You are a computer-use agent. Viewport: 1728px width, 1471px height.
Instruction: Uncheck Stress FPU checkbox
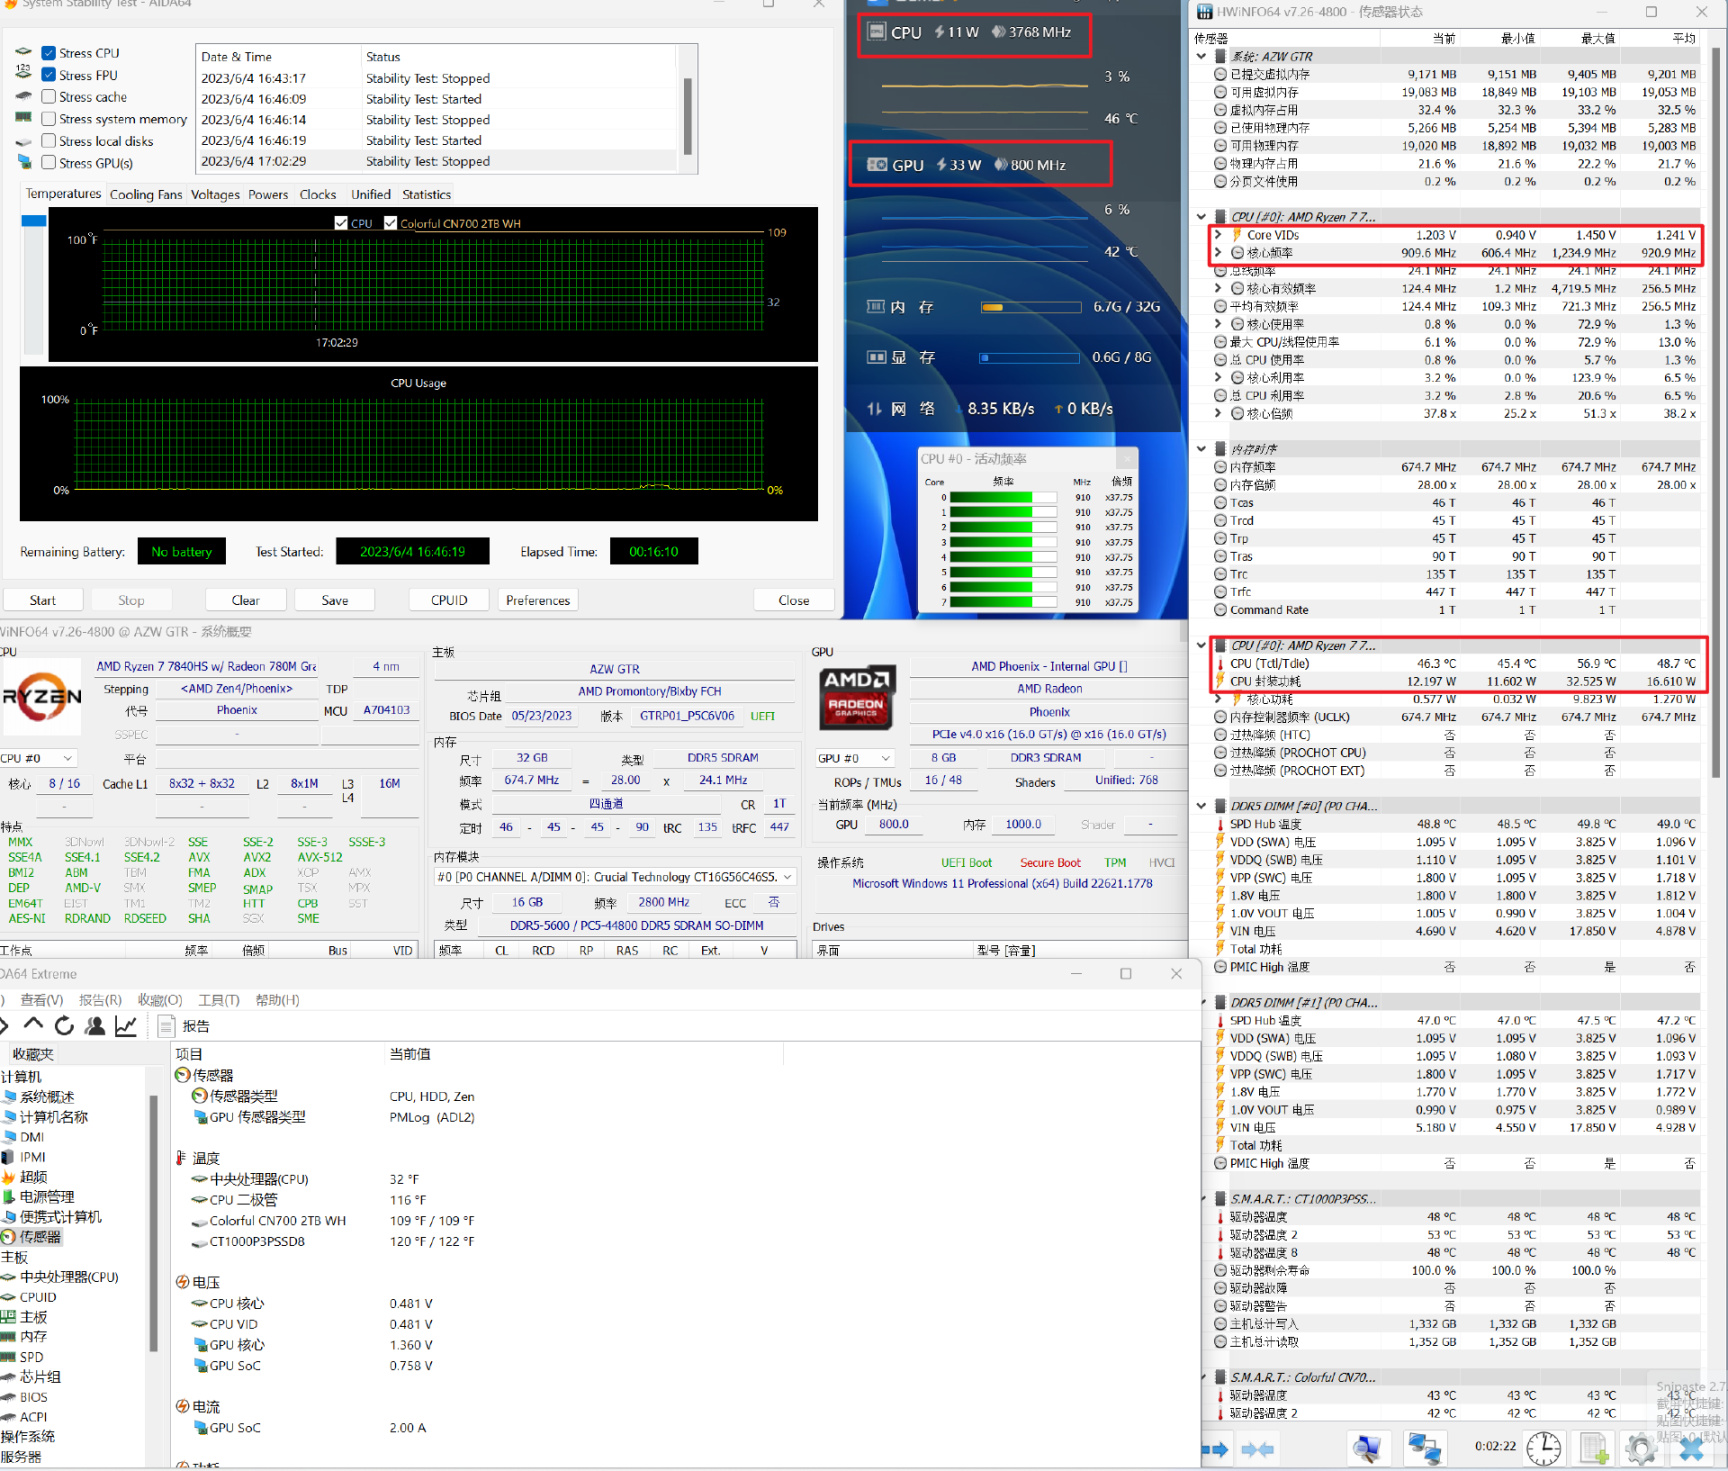[x=48, y=75]
